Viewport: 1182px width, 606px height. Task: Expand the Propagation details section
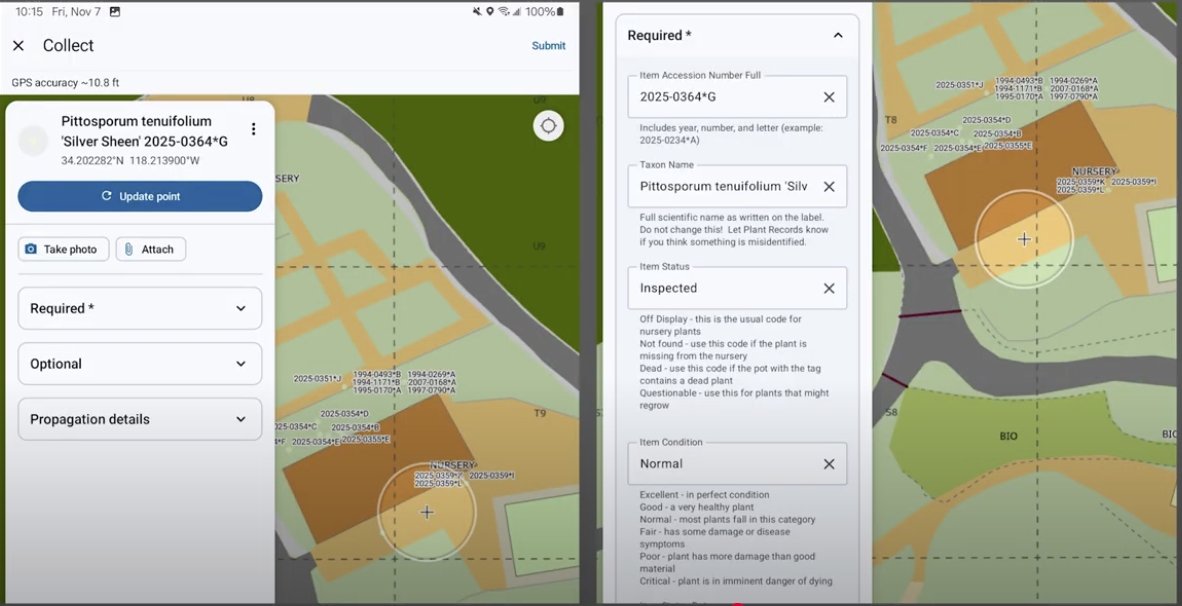click(x=140, y=420)
